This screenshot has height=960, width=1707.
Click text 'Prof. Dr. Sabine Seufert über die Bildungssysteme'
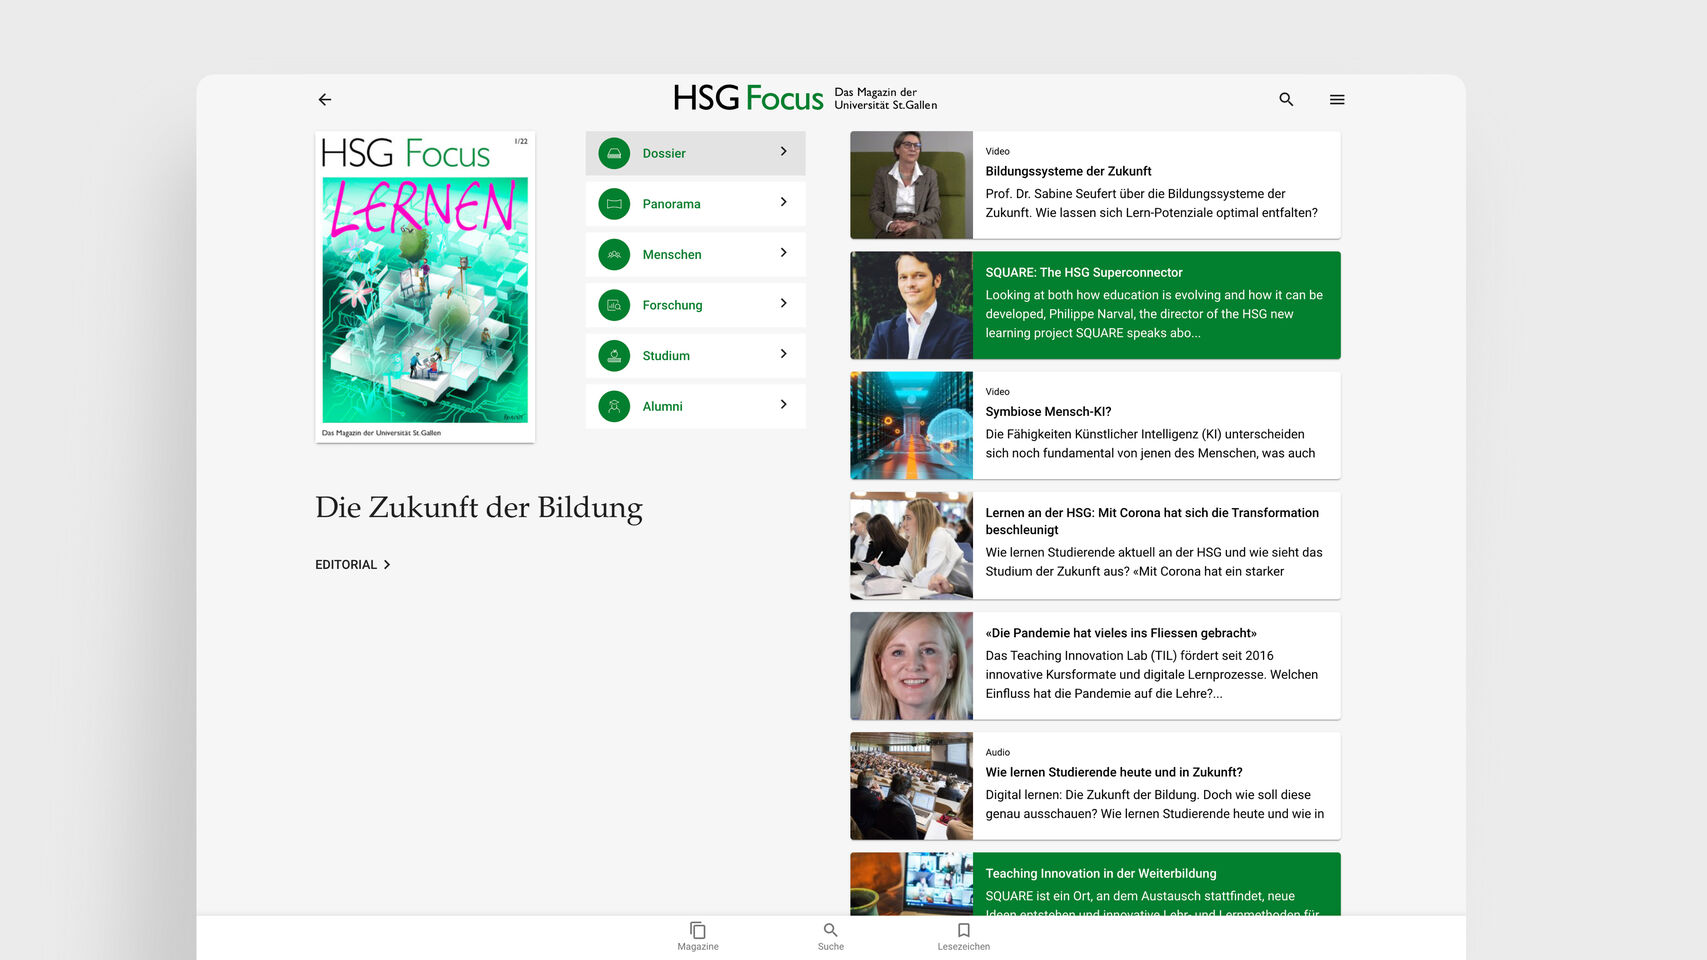(1135, 194)
